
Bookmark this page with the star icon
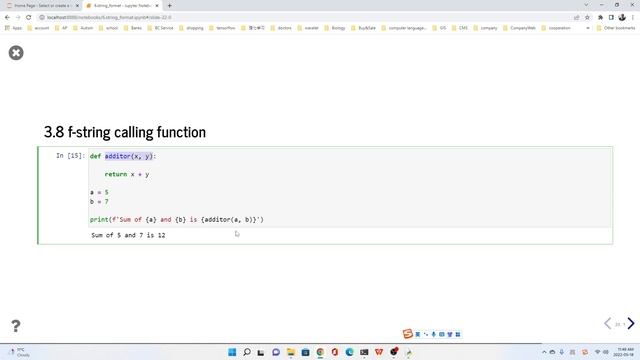[587, 18]
